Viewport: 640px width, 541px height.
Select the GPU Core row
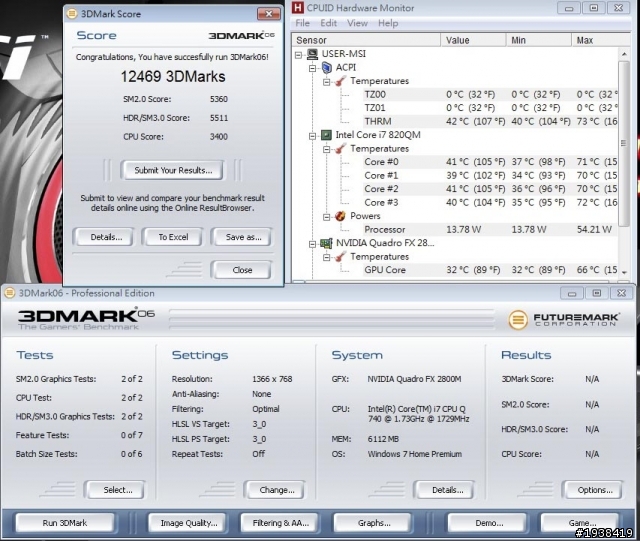pyautogui.click(x=490, y=270)
